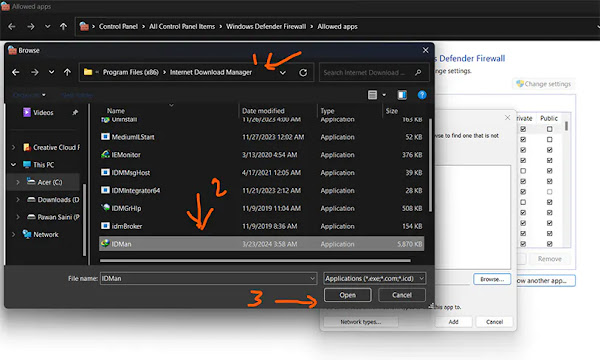Go back in Allowed apps window
The height and width of the screenshot is (360, 600).
[x=12, y=26]
